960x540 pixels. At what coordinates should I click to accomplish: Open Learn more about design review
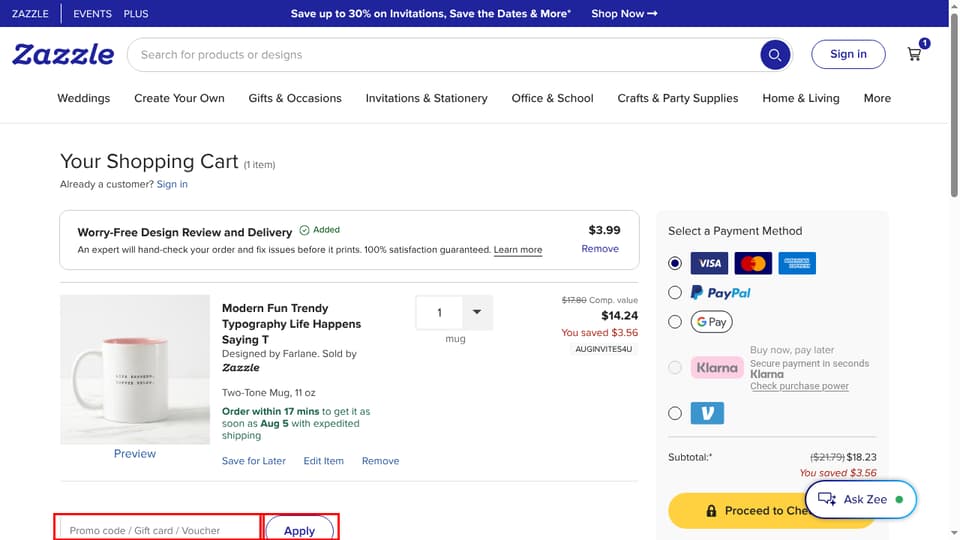tap(518, 250)
